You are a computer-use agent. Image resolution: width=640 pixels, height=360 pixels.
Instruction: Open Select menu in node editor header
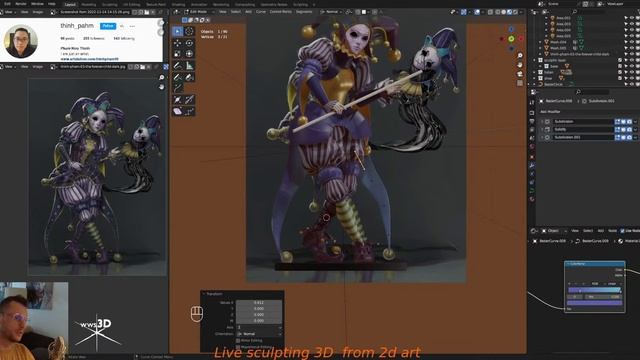click(588, 231)
